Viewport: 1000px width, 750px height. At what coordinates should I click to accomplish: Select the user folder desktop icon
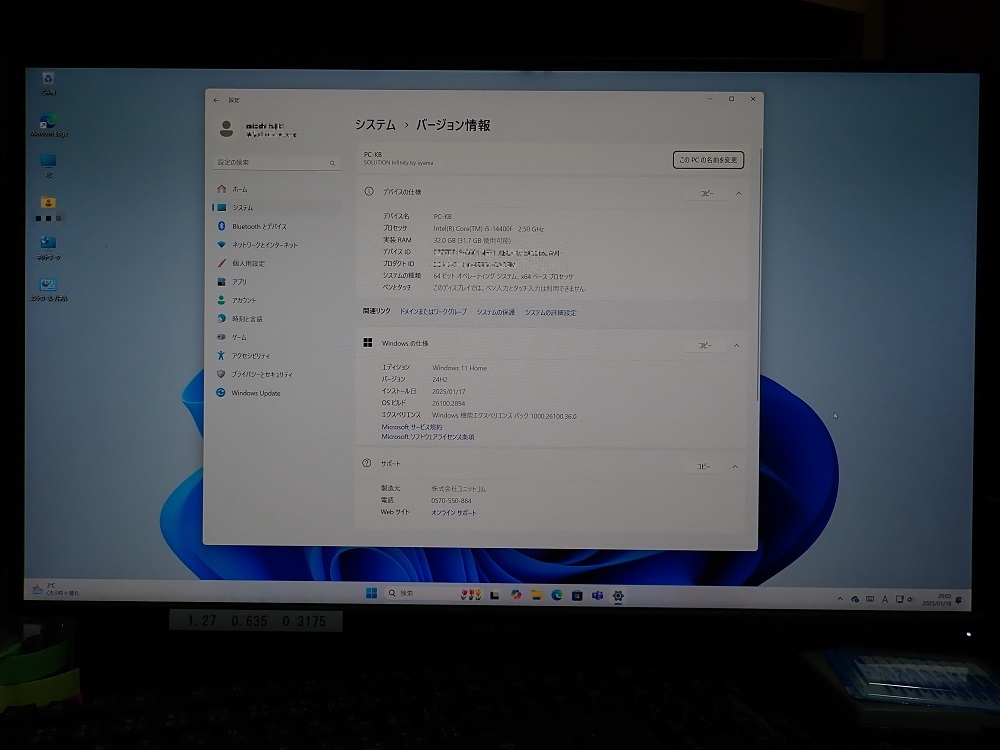pyautogui.click(x=48, y=209)
